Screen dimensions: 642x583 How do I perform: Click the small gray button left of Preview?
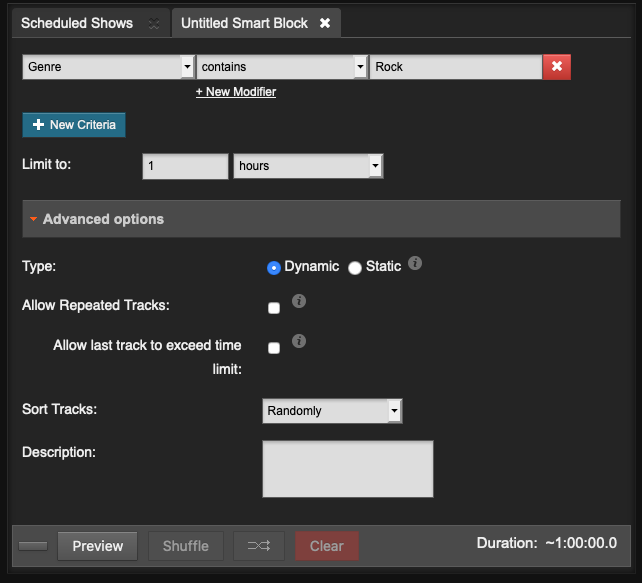point(33,546)
